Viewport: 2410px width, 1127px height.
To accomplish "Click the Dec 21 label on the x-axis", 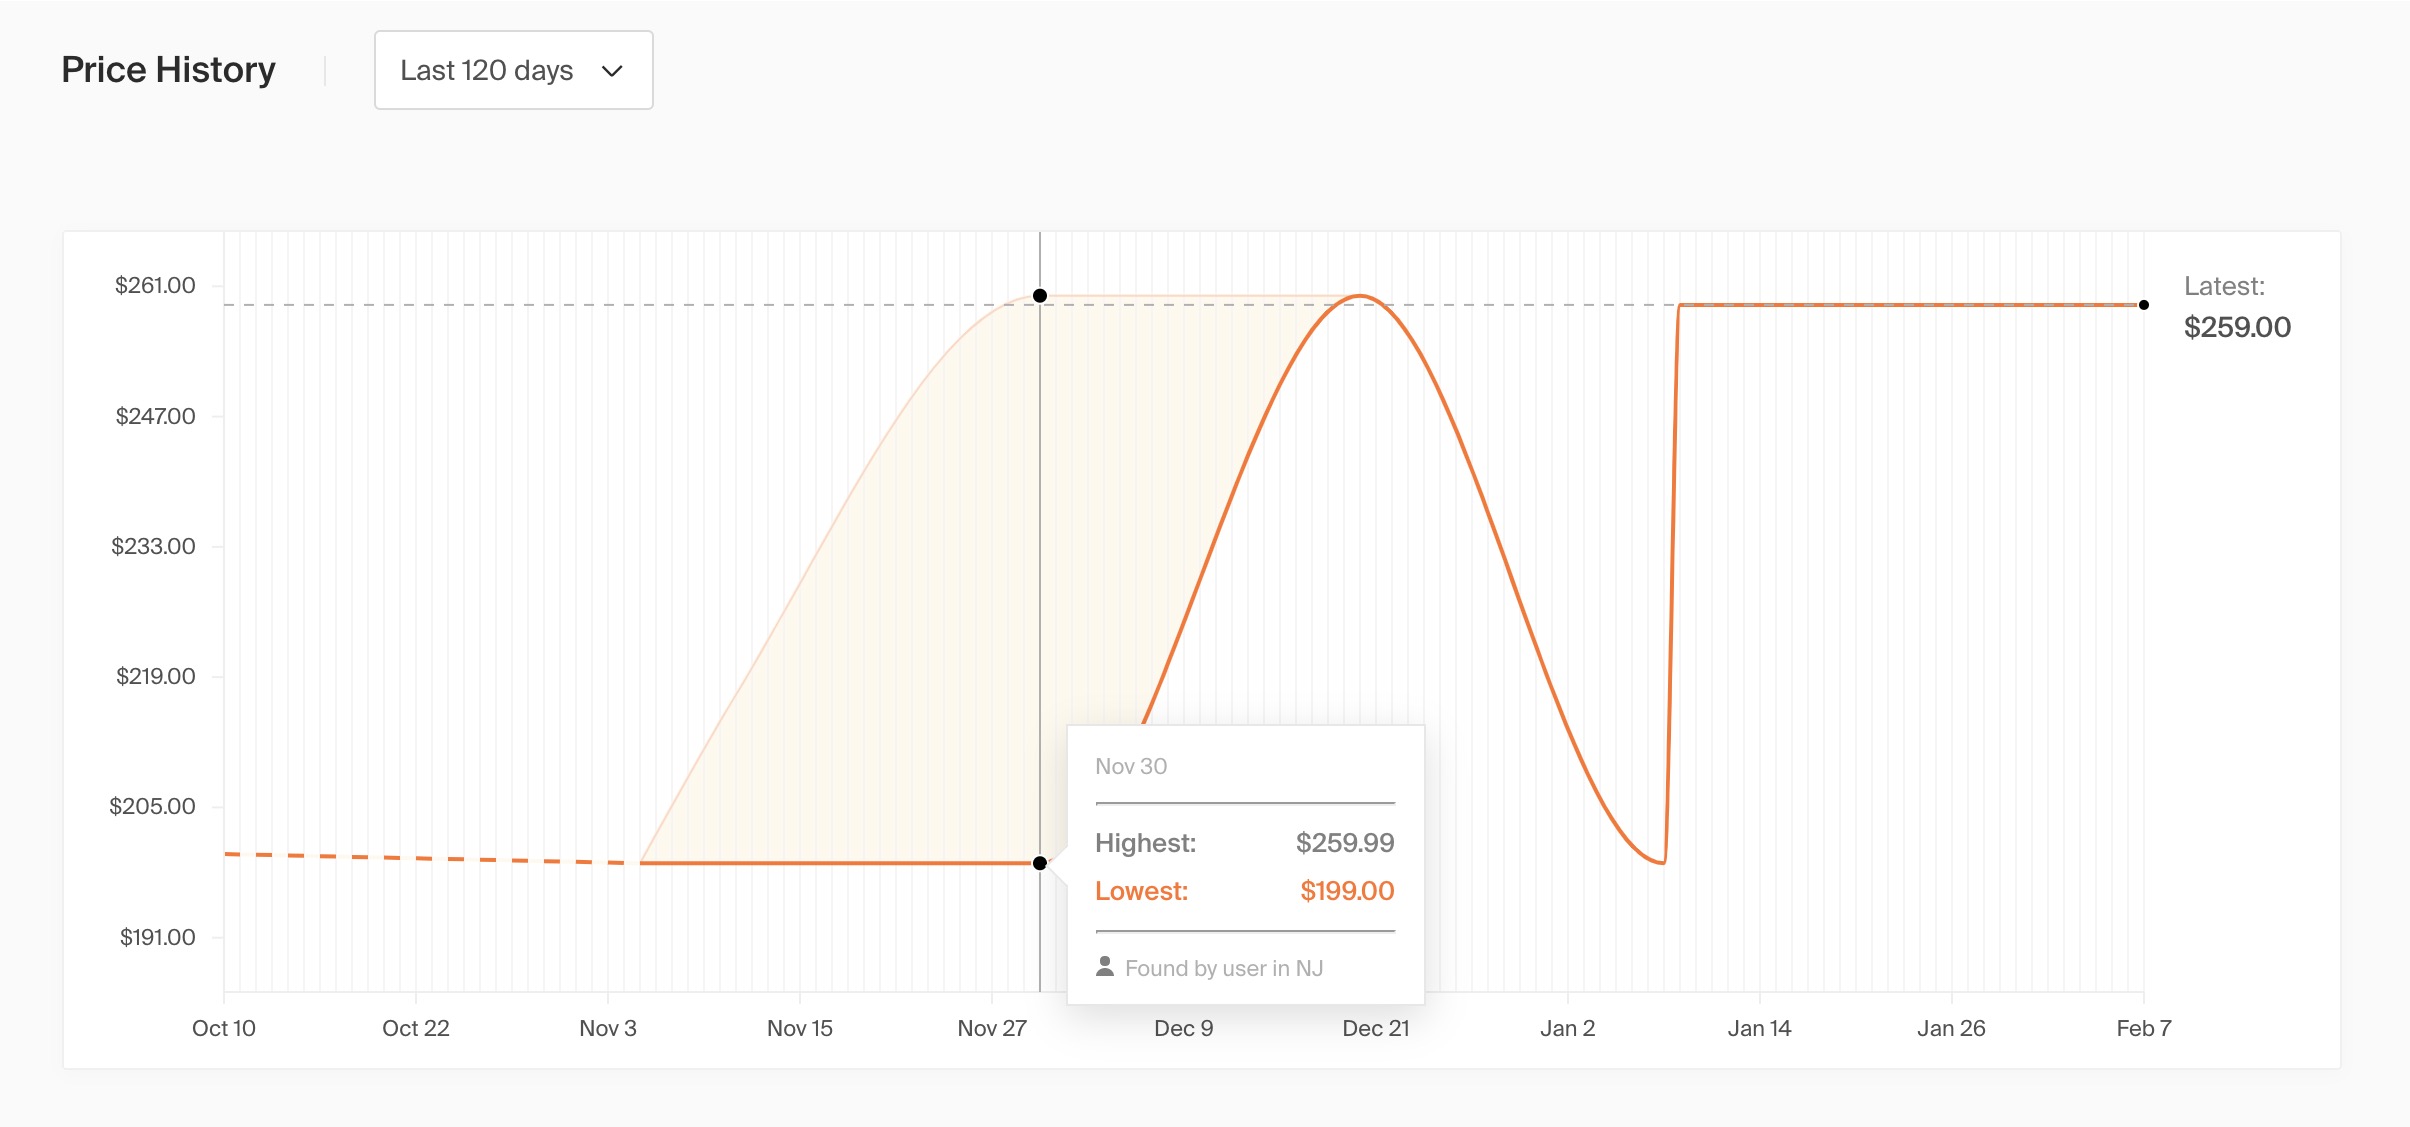I will click(x=1375, y=1028).
